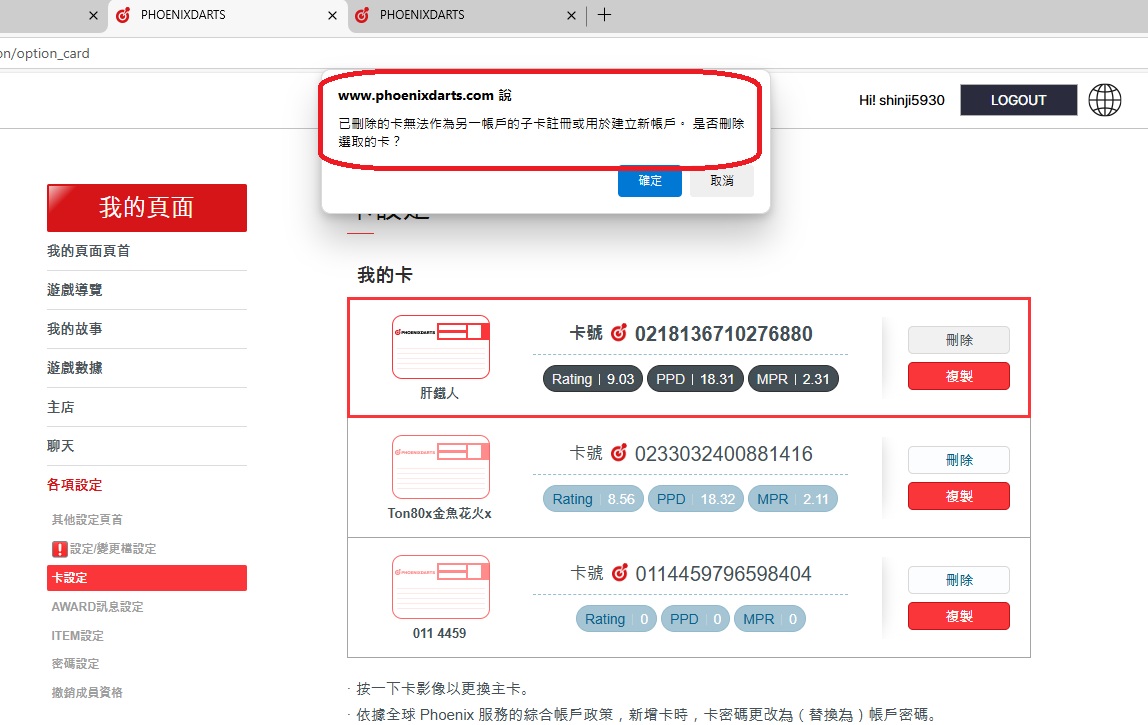The height and width of the screenshot is (725, 1148).
Task: Cancel the dialog with 取消
Action: click(721, 181)
